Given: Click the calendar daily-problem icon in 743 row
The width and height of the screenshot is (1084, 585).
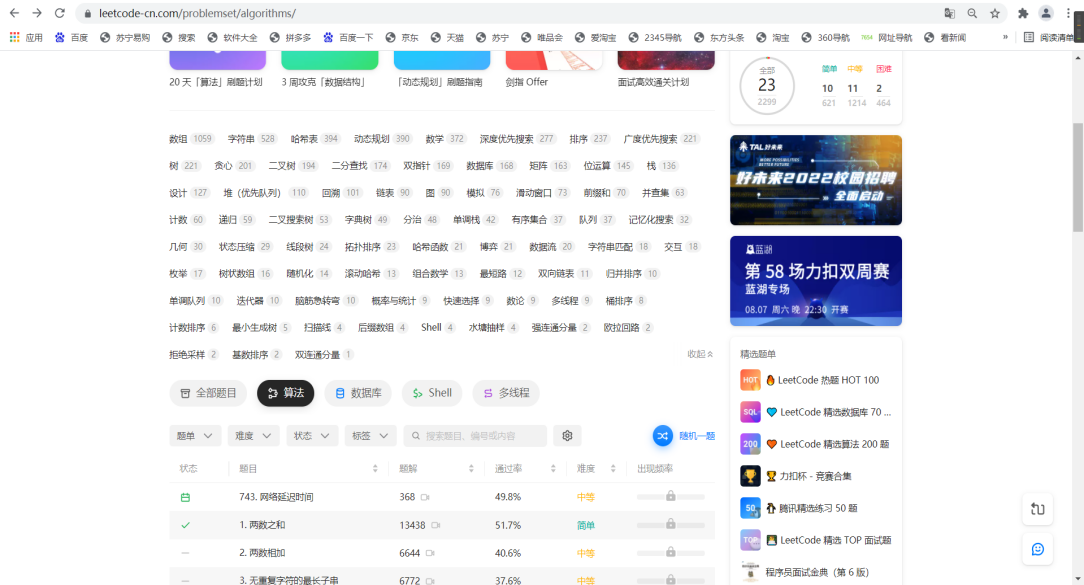Looking at the screenshot, I should click(185, 497).
